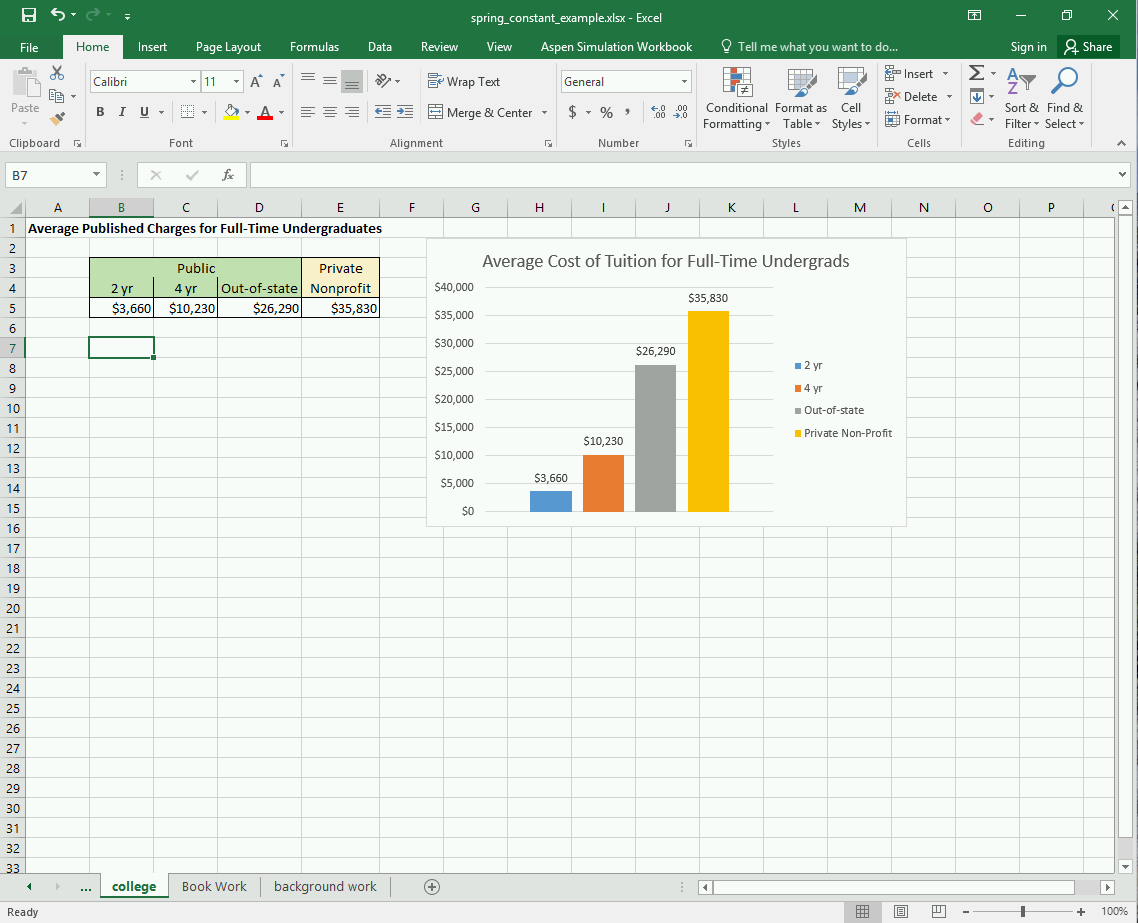
Task: Toggle Middle Align
Action: point(329,81)
